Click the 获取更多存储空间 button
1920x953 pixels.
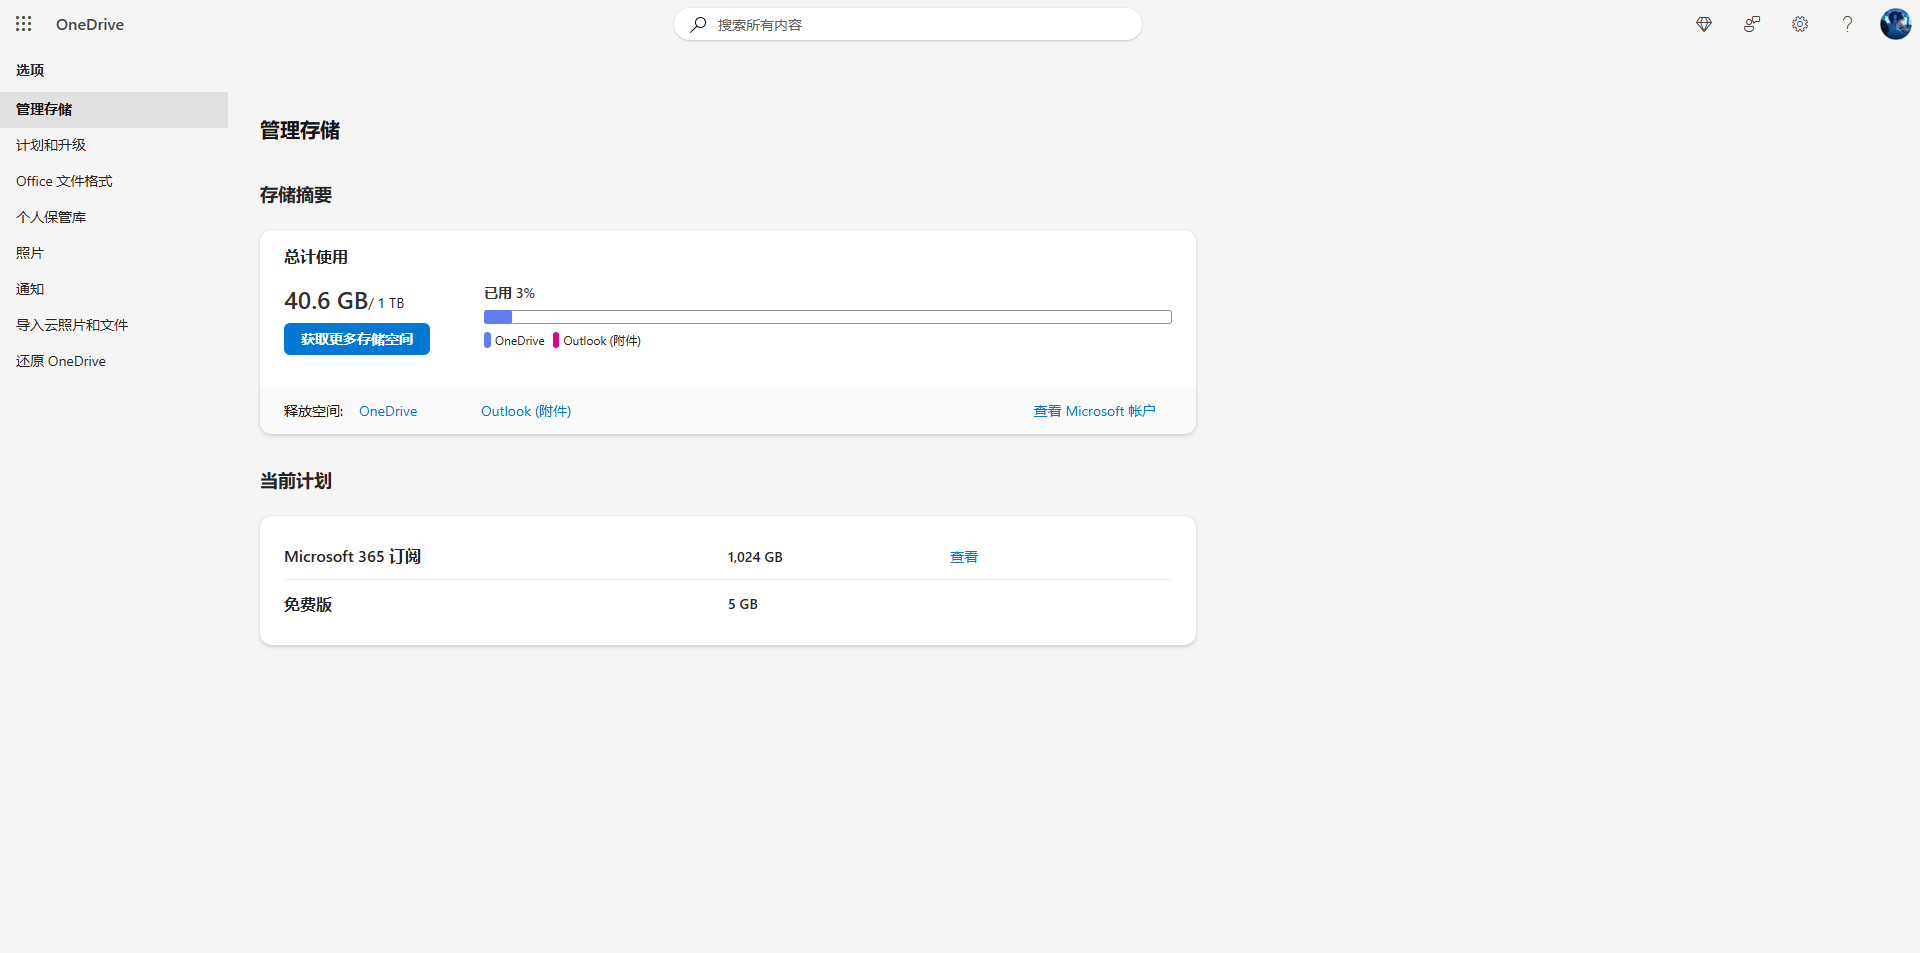[x=357, y=339]
